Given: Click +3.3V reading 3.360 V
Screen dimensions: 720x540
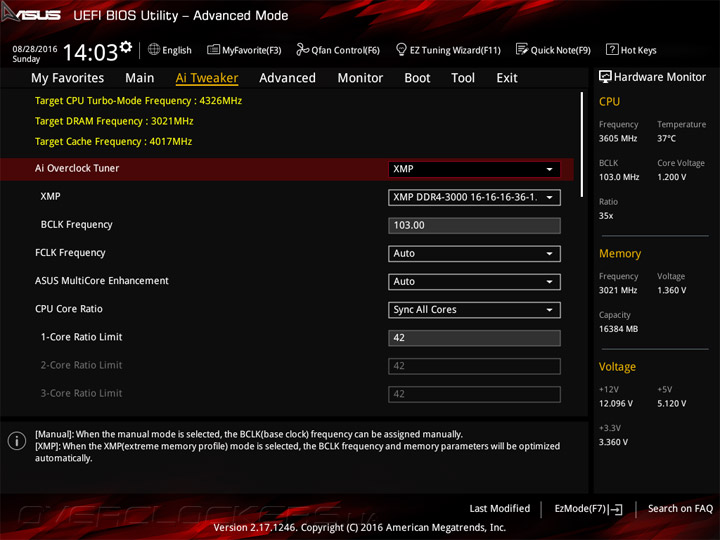Looking at the screenshot, I should point(613,442).
